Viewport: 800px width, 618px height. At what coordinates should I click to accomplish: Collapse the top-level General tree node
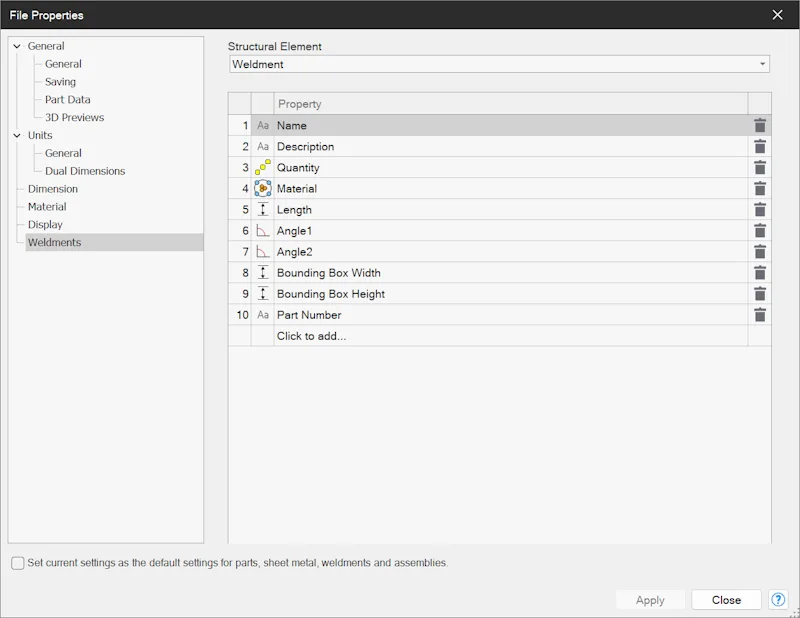[17, 46]
